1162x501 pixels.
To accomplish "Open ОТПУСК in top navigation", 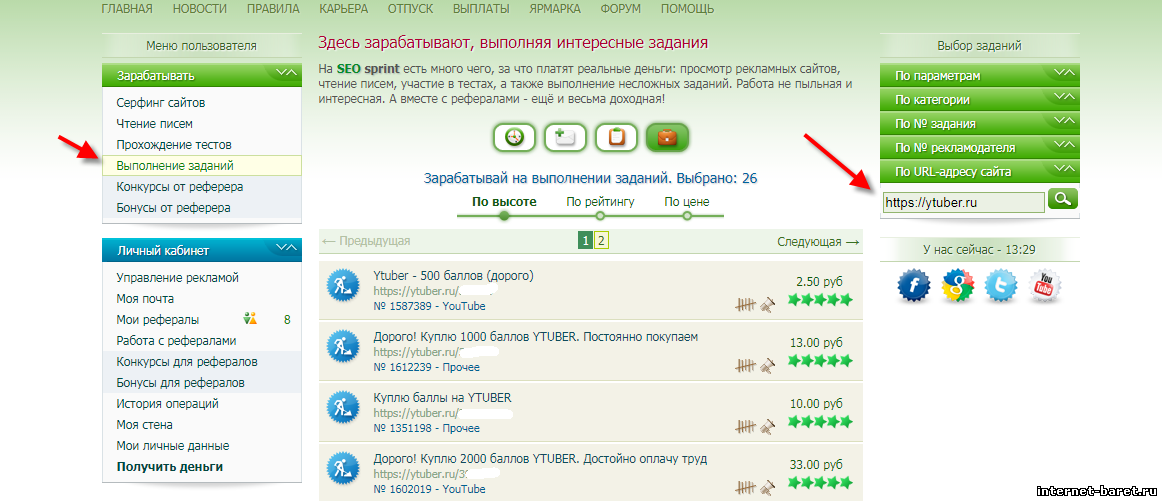I will (x=411, y=9).
